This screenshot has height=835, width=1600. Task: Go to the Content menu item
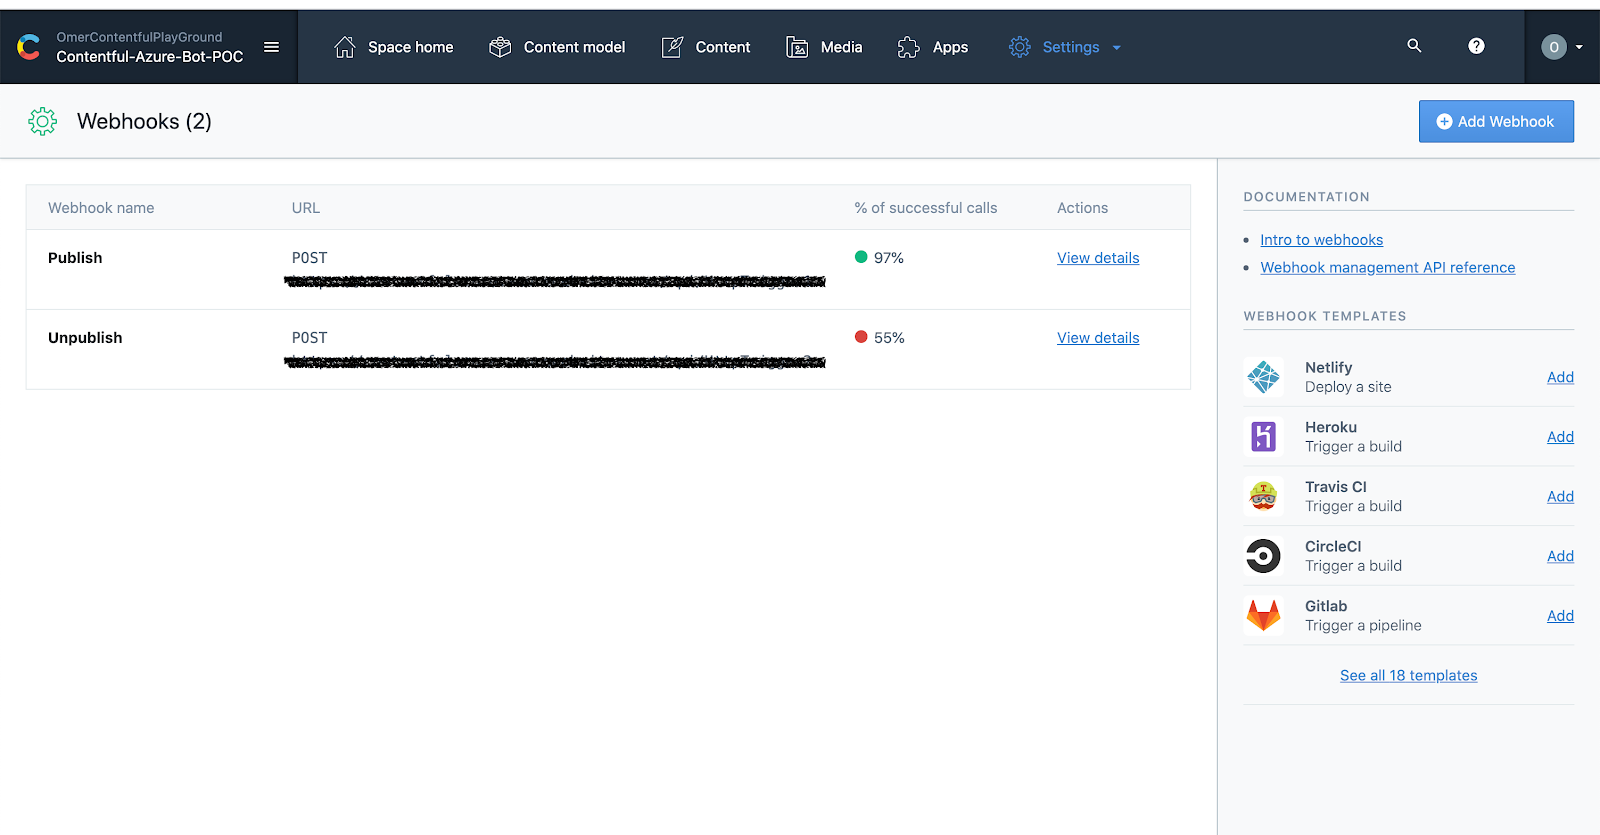[706, 47]
